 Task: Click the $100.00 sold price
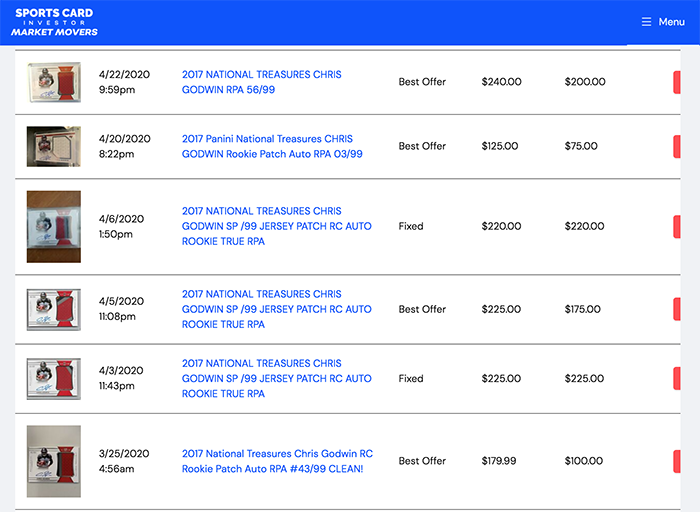coord(583,461)
